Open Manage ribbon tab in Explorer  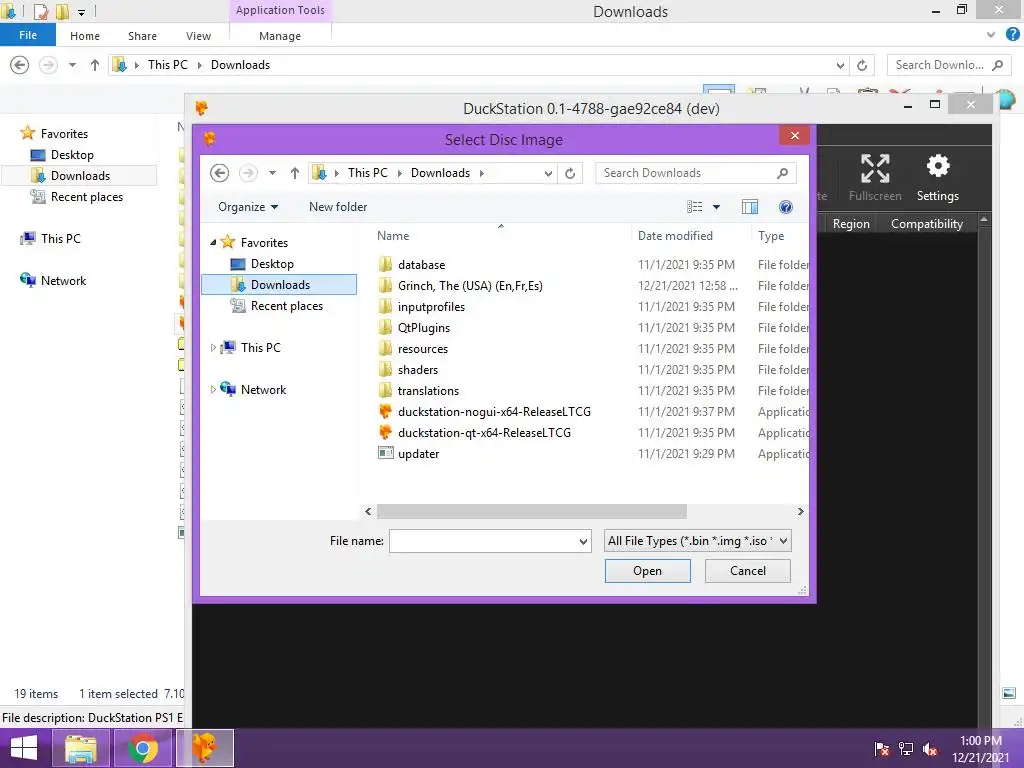280,36
